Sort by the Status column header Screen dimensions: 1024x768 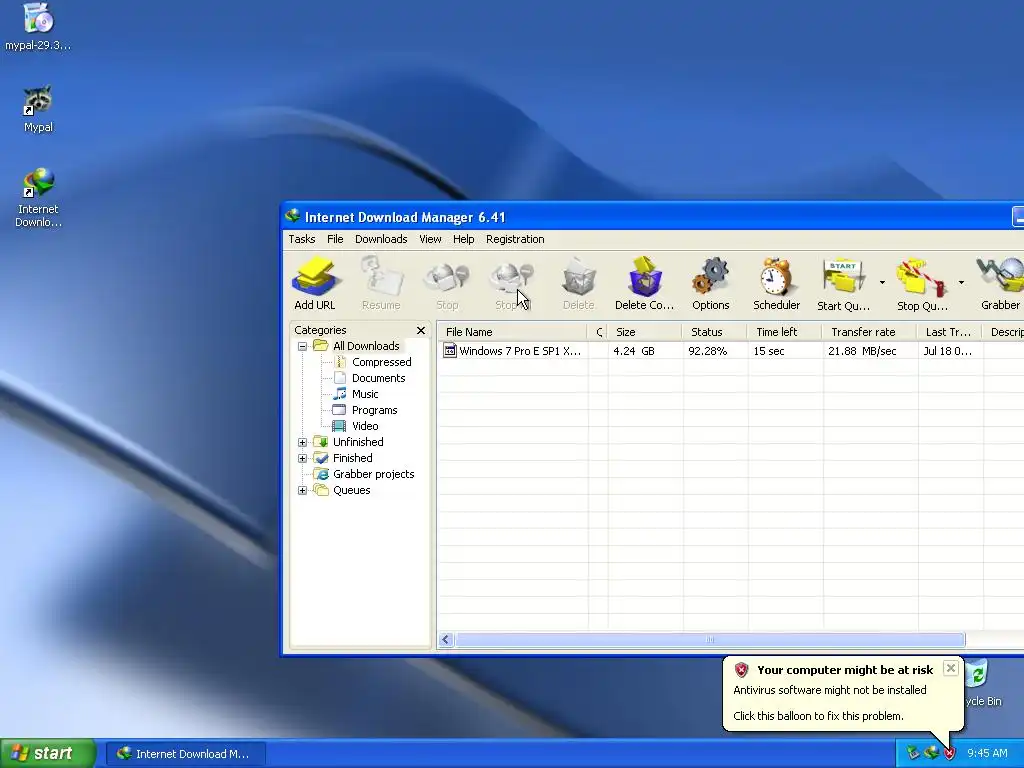714,332
